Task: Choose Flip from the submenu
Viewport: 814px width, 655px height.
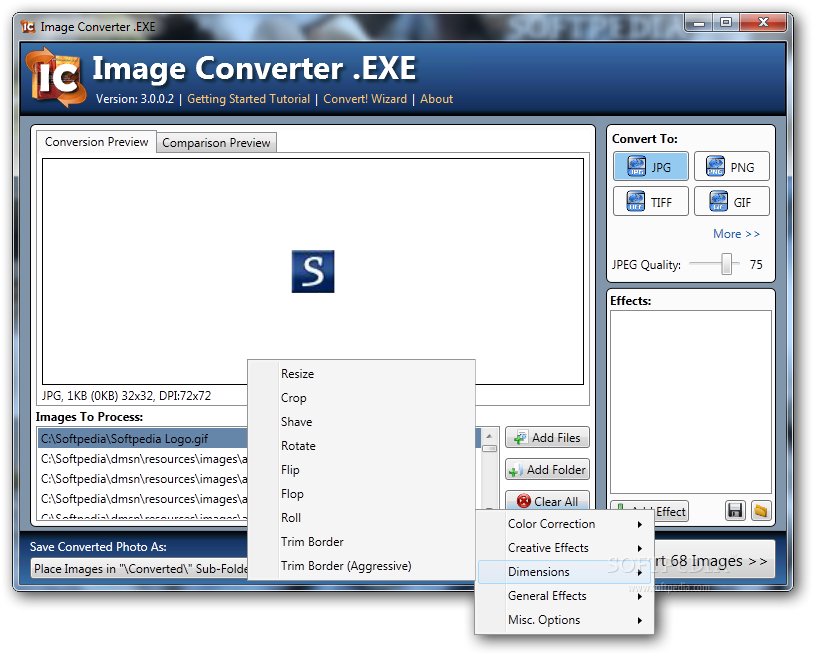Action: [x=361, y=470]
